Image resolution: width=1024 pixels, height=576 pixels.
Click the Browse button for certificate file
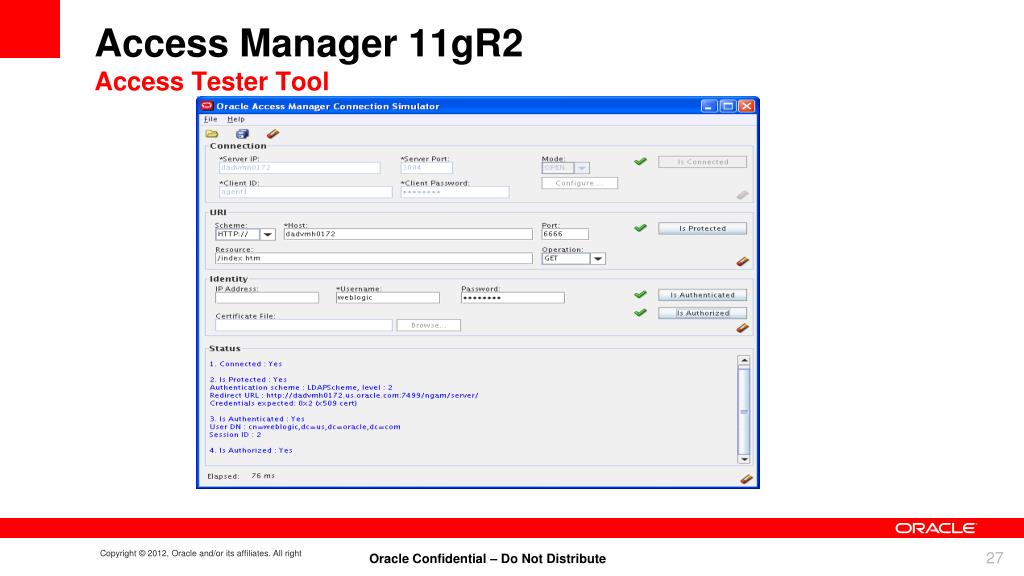[428, 325]
